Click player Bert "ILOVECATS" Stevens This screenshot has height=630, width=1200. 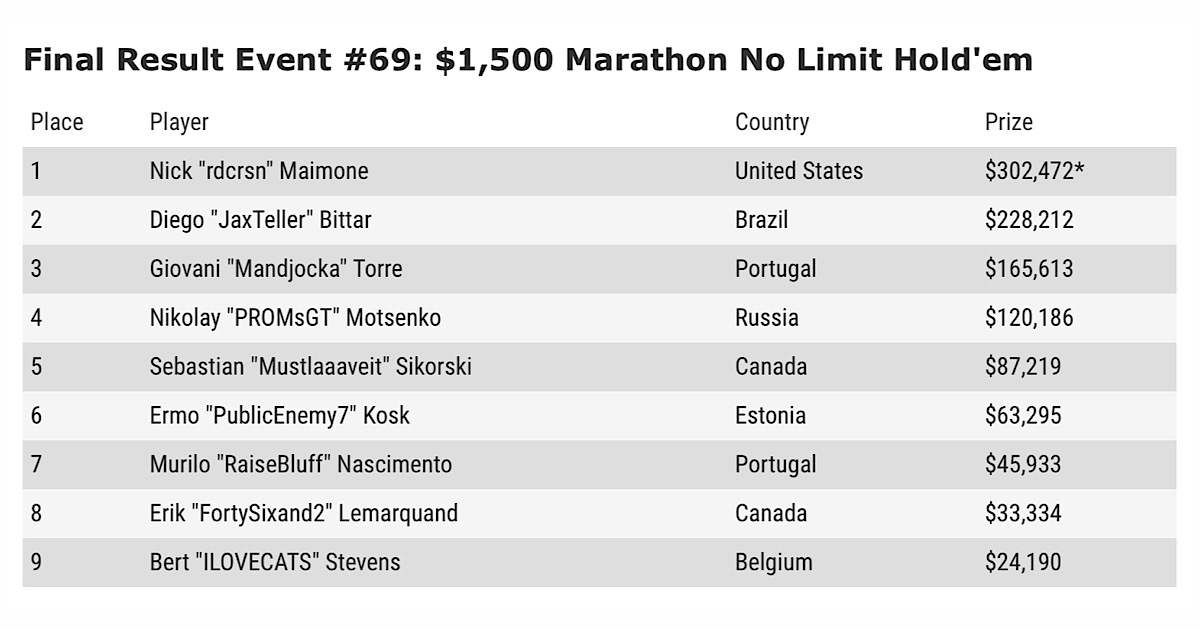tap(274, 563)
